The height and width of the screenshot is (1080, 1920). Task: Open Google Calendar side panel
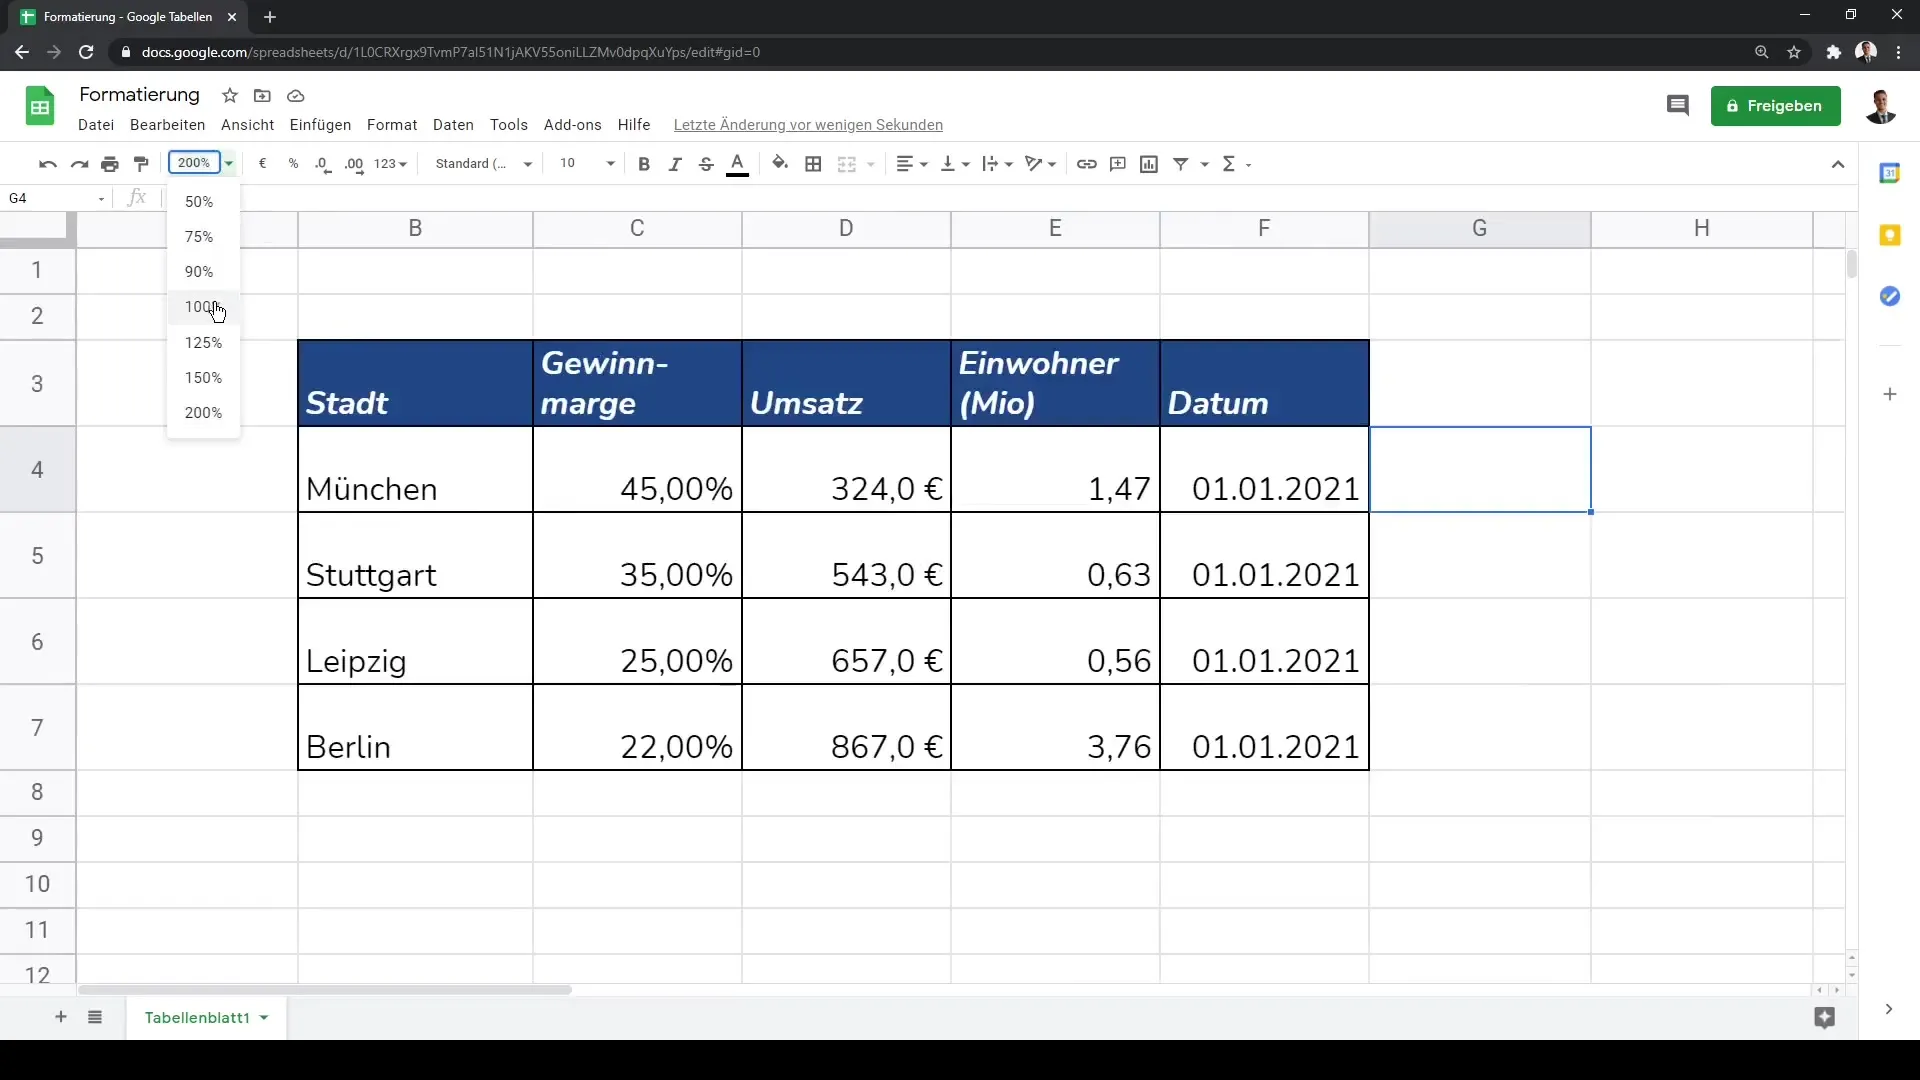1889,174
